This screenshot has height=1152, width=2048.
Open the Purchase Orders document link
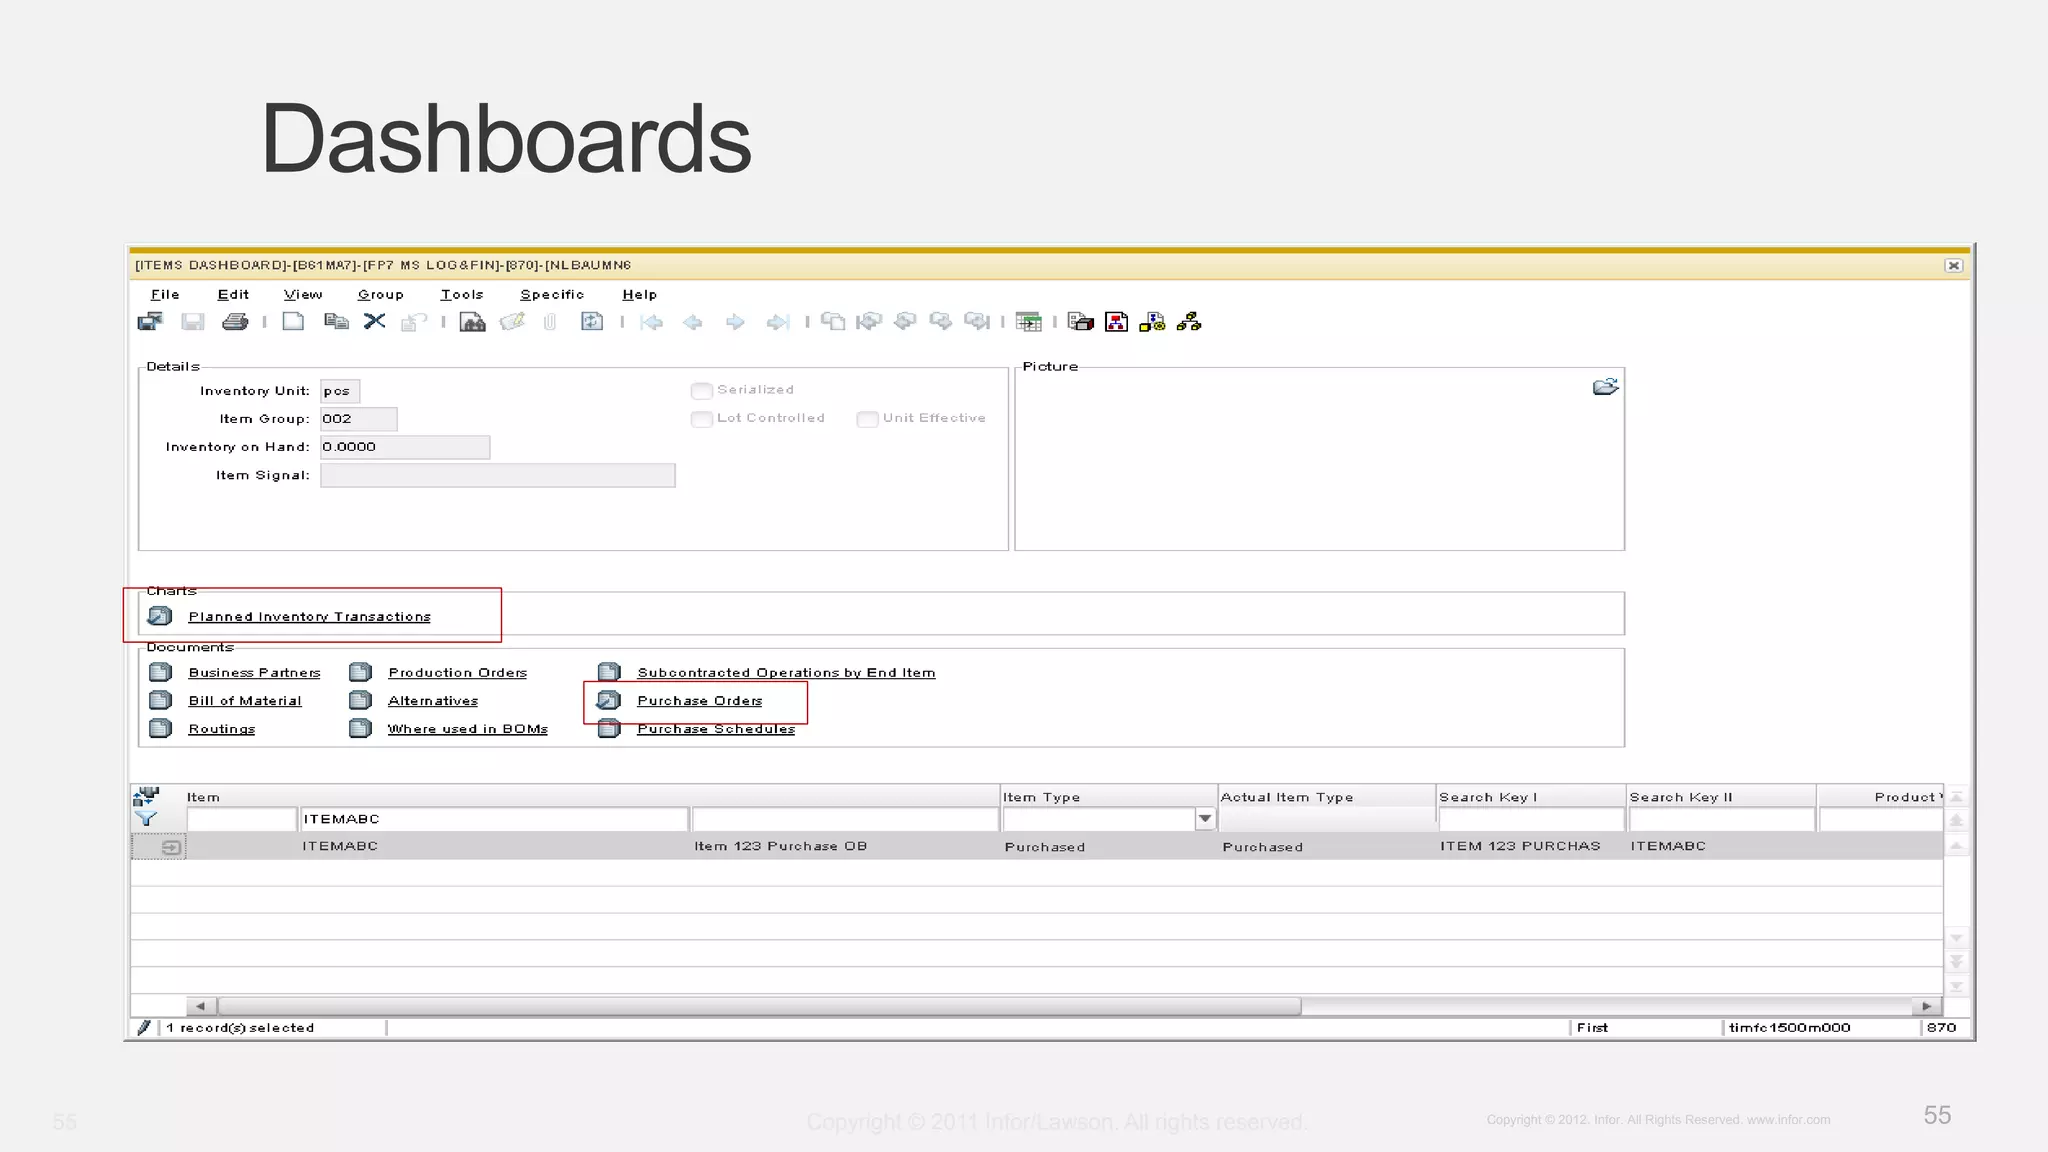[699, 701]
